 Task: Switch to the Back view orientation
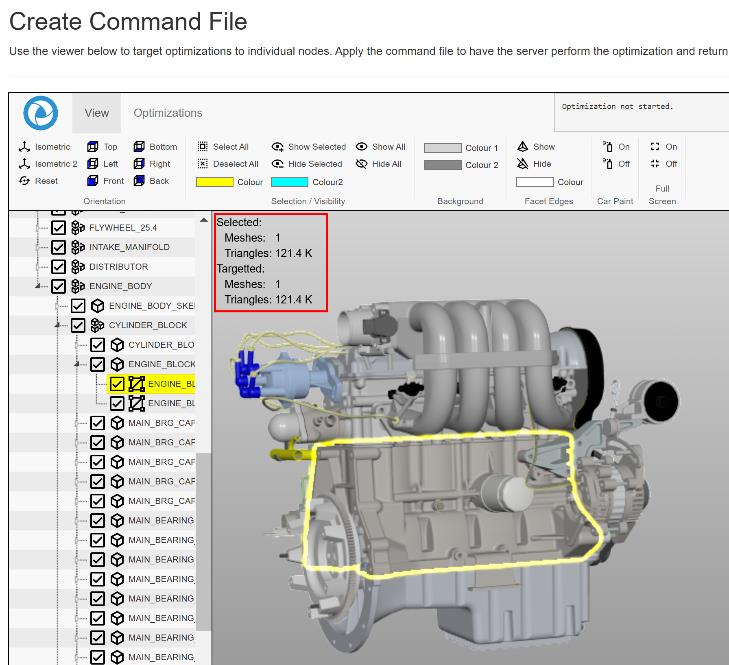tap(152, 181)
